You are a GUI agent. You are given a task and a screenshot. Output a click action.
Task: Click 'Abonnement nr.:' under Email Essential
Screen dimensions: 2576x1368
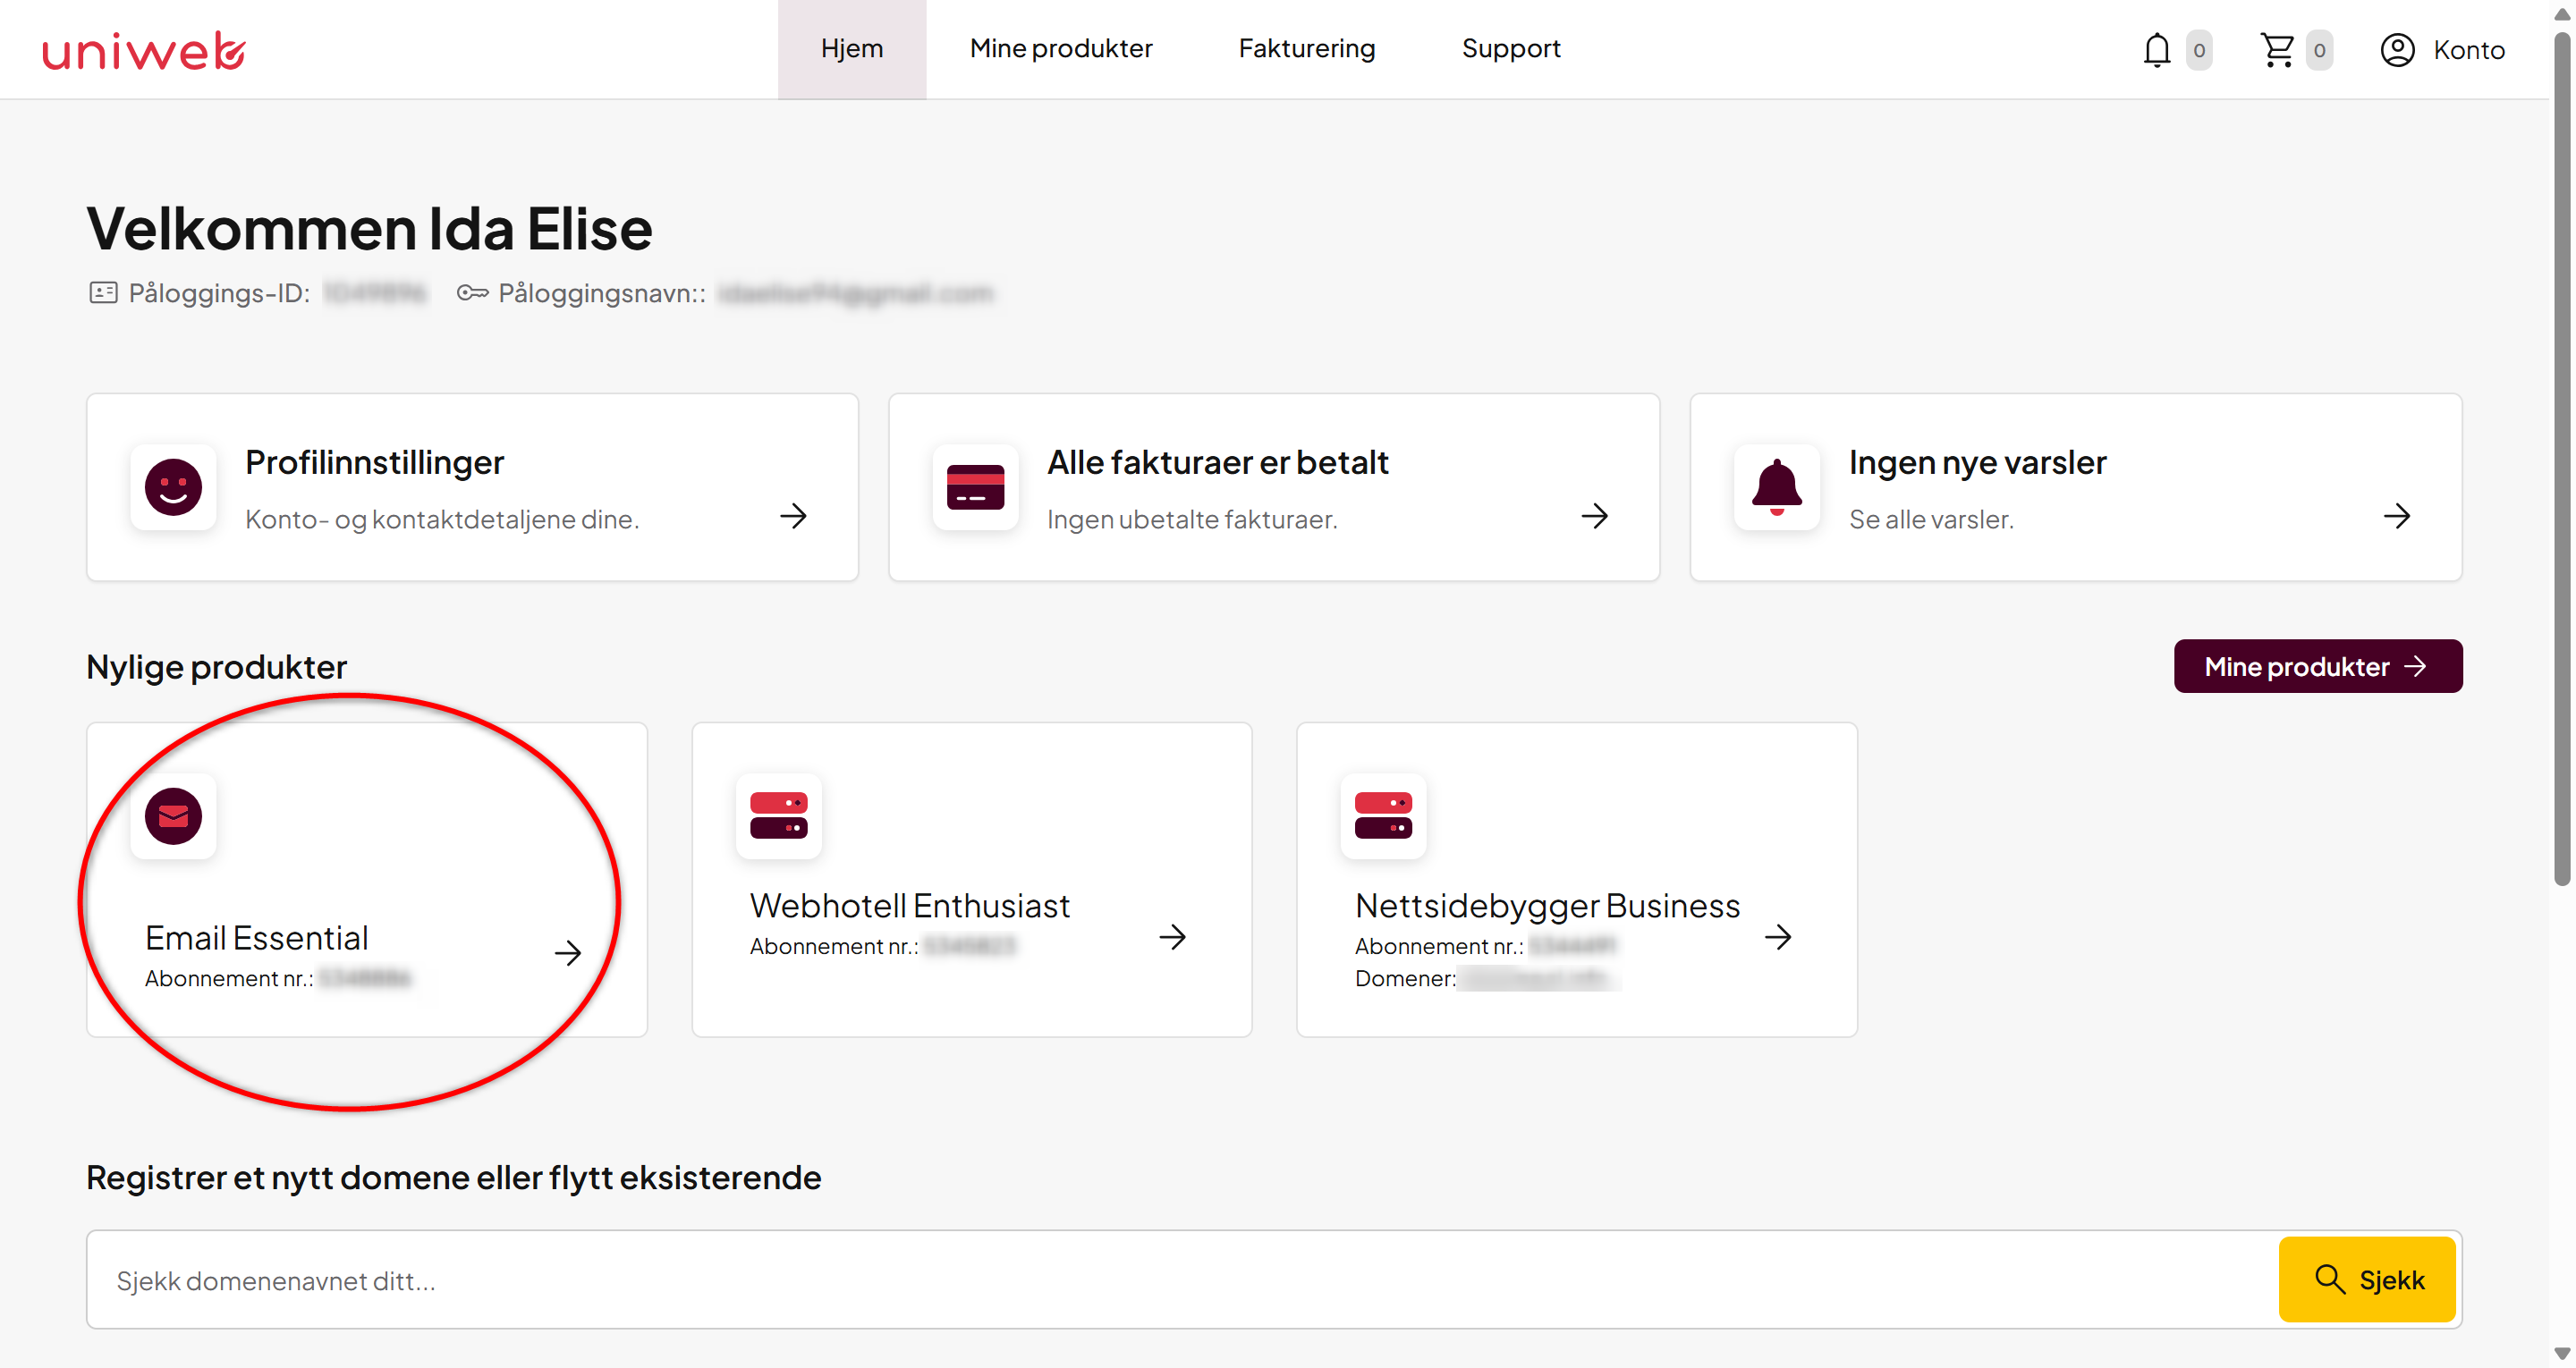pyautogui.click(x=229, y=978)
